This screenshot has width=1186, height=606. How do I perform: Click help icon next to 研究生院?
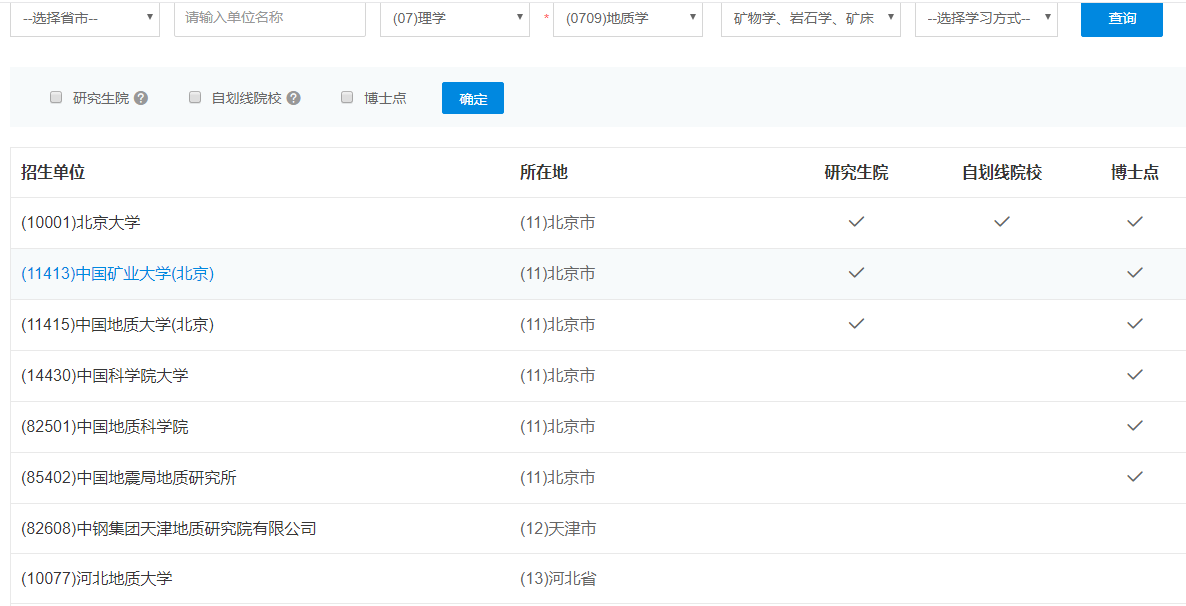tap(141, 98)
